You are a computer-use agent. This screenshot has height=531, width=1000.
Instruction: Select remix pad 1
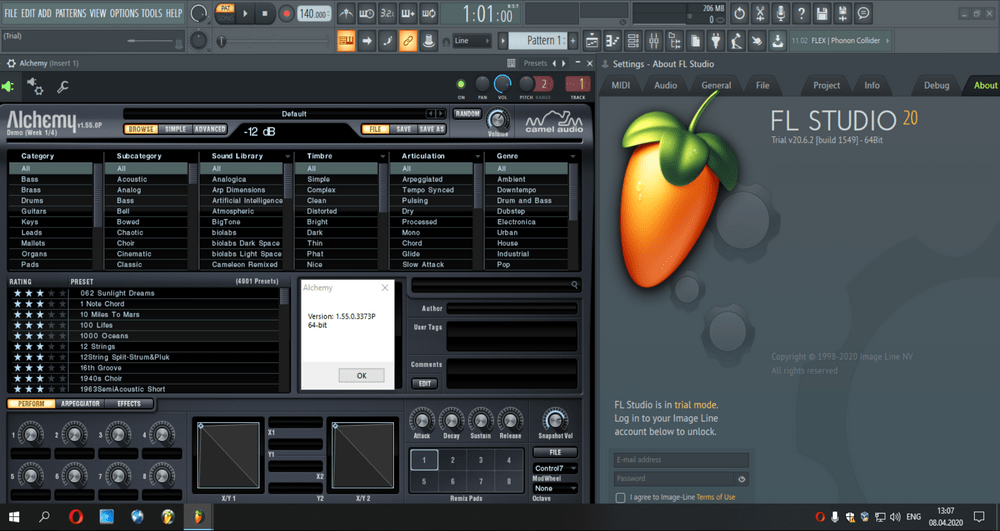click(424, 460)
